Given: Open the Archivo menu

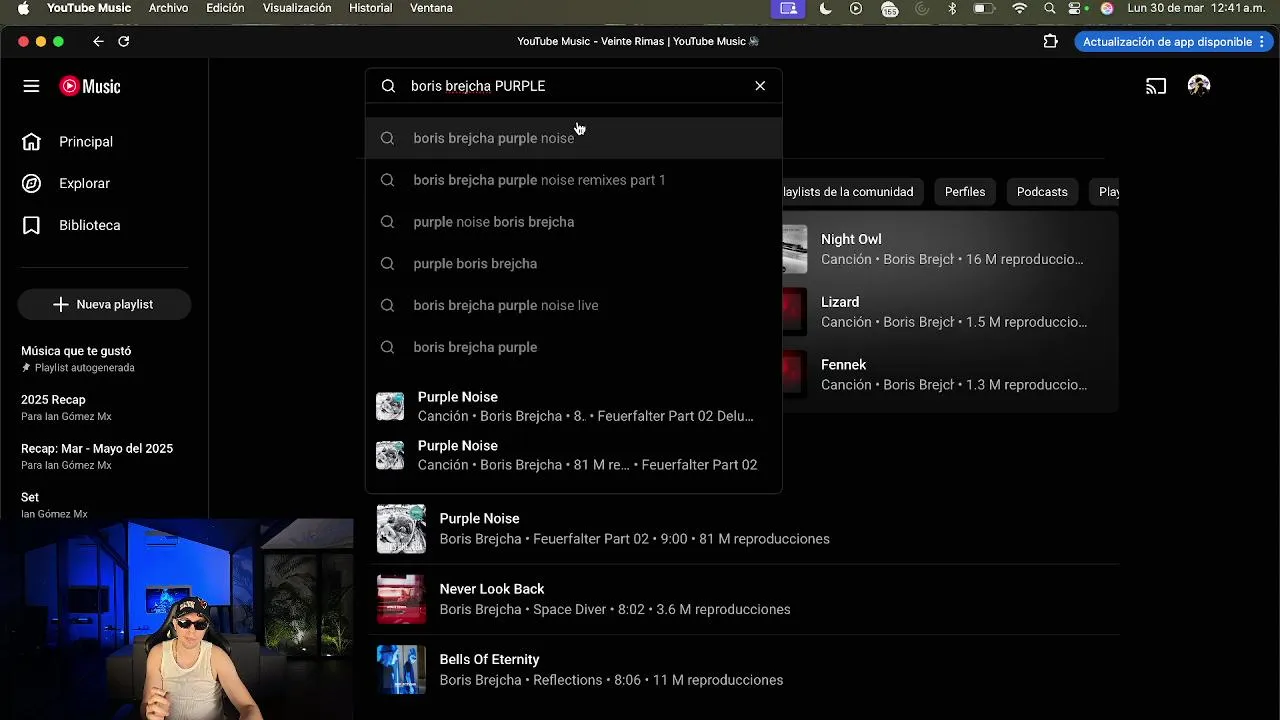Looking at the screenshot, I should coord(168,8).
